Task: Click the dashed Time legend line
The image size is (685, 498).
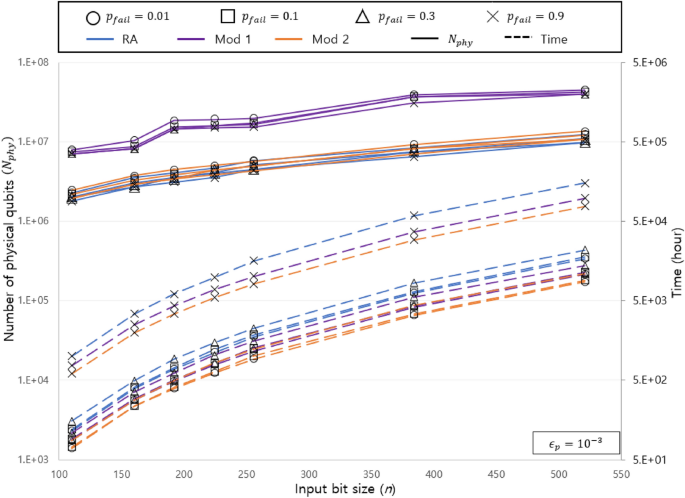Action: (x=518, y=38)
